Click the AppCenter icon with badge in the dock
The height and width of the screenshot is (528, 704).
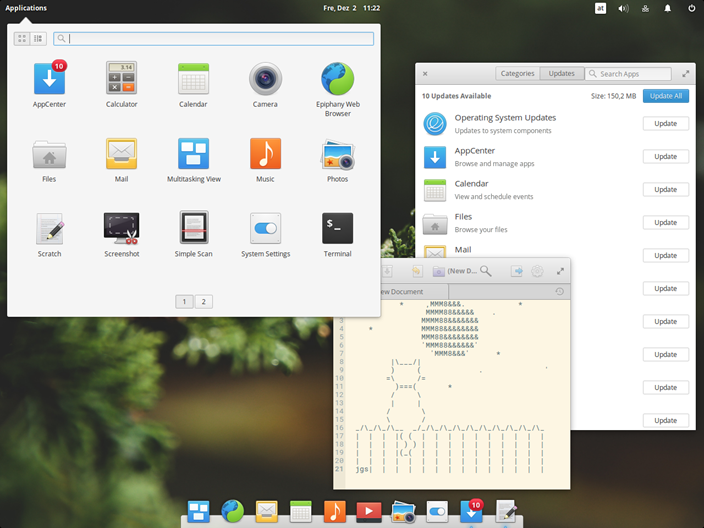[471, 510]
